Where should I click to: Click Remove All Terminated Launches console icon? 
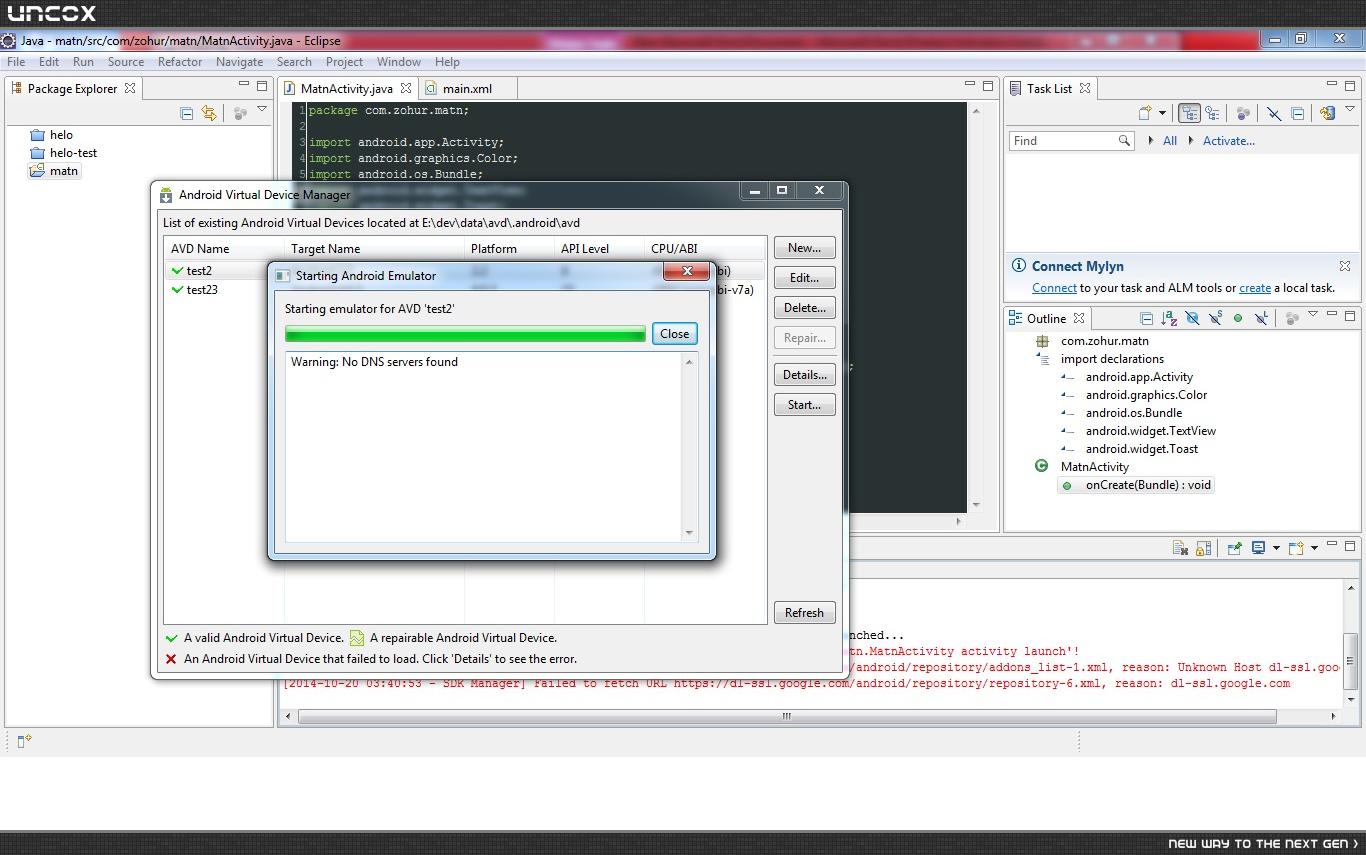click(x=1180, y=548)
